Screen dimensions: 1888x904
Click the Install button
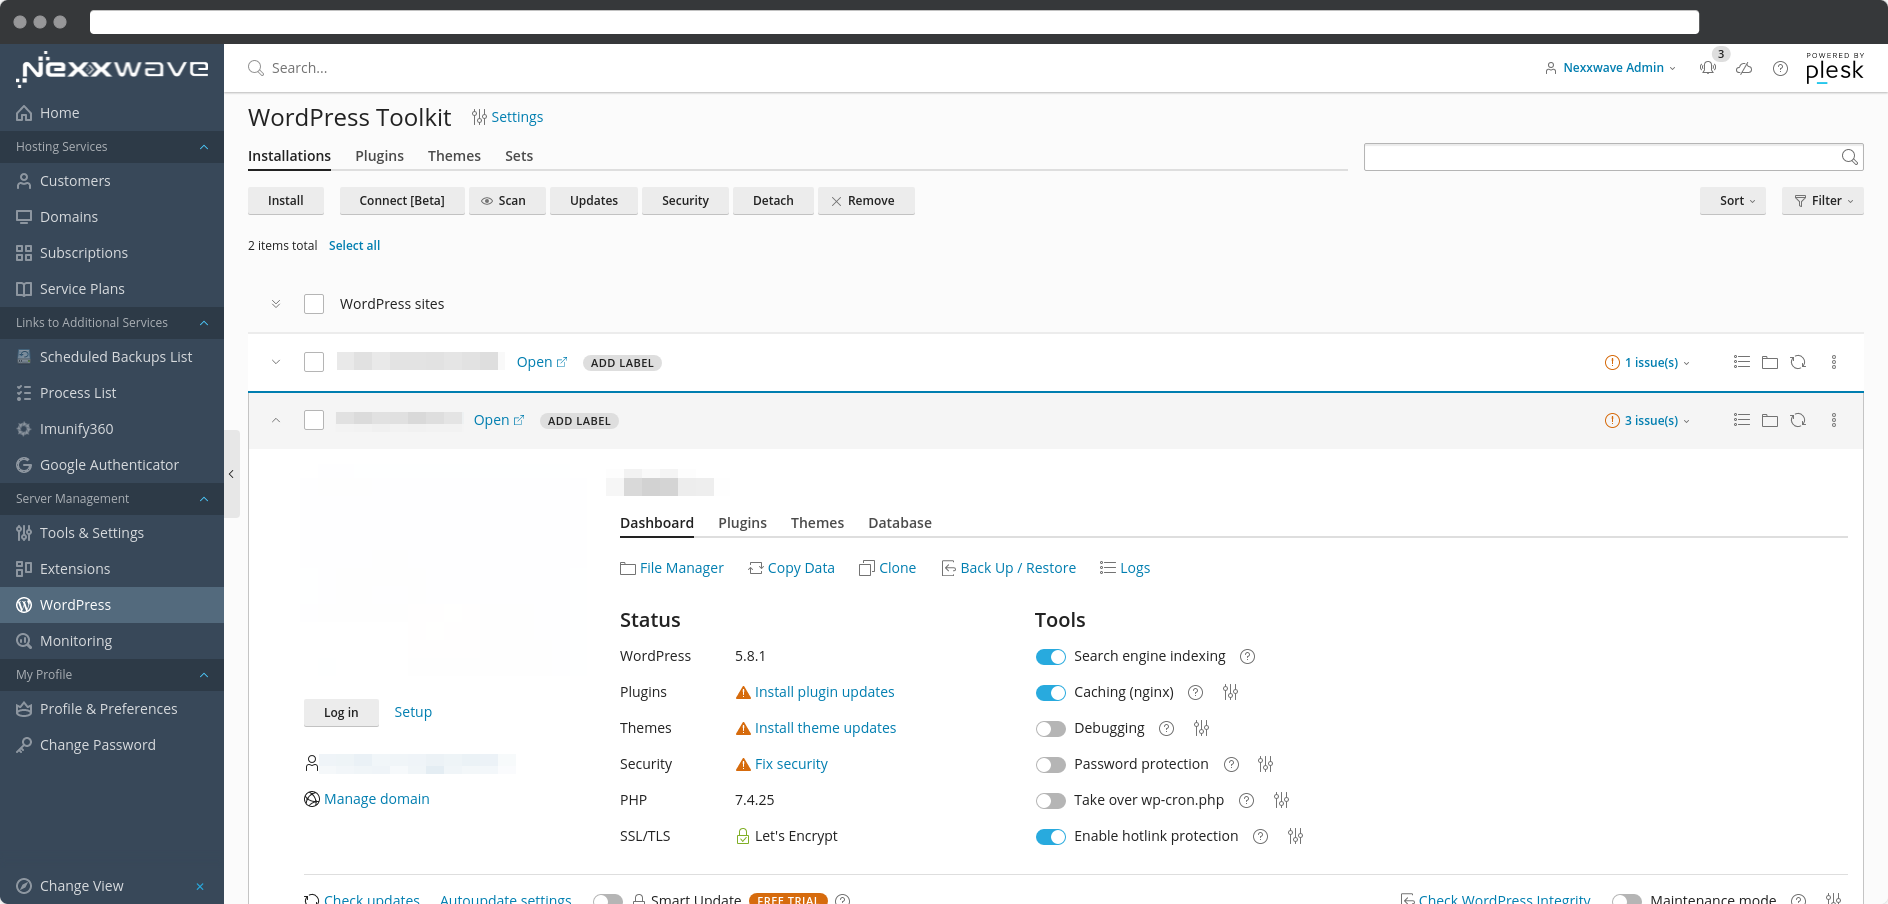point(286,201)
